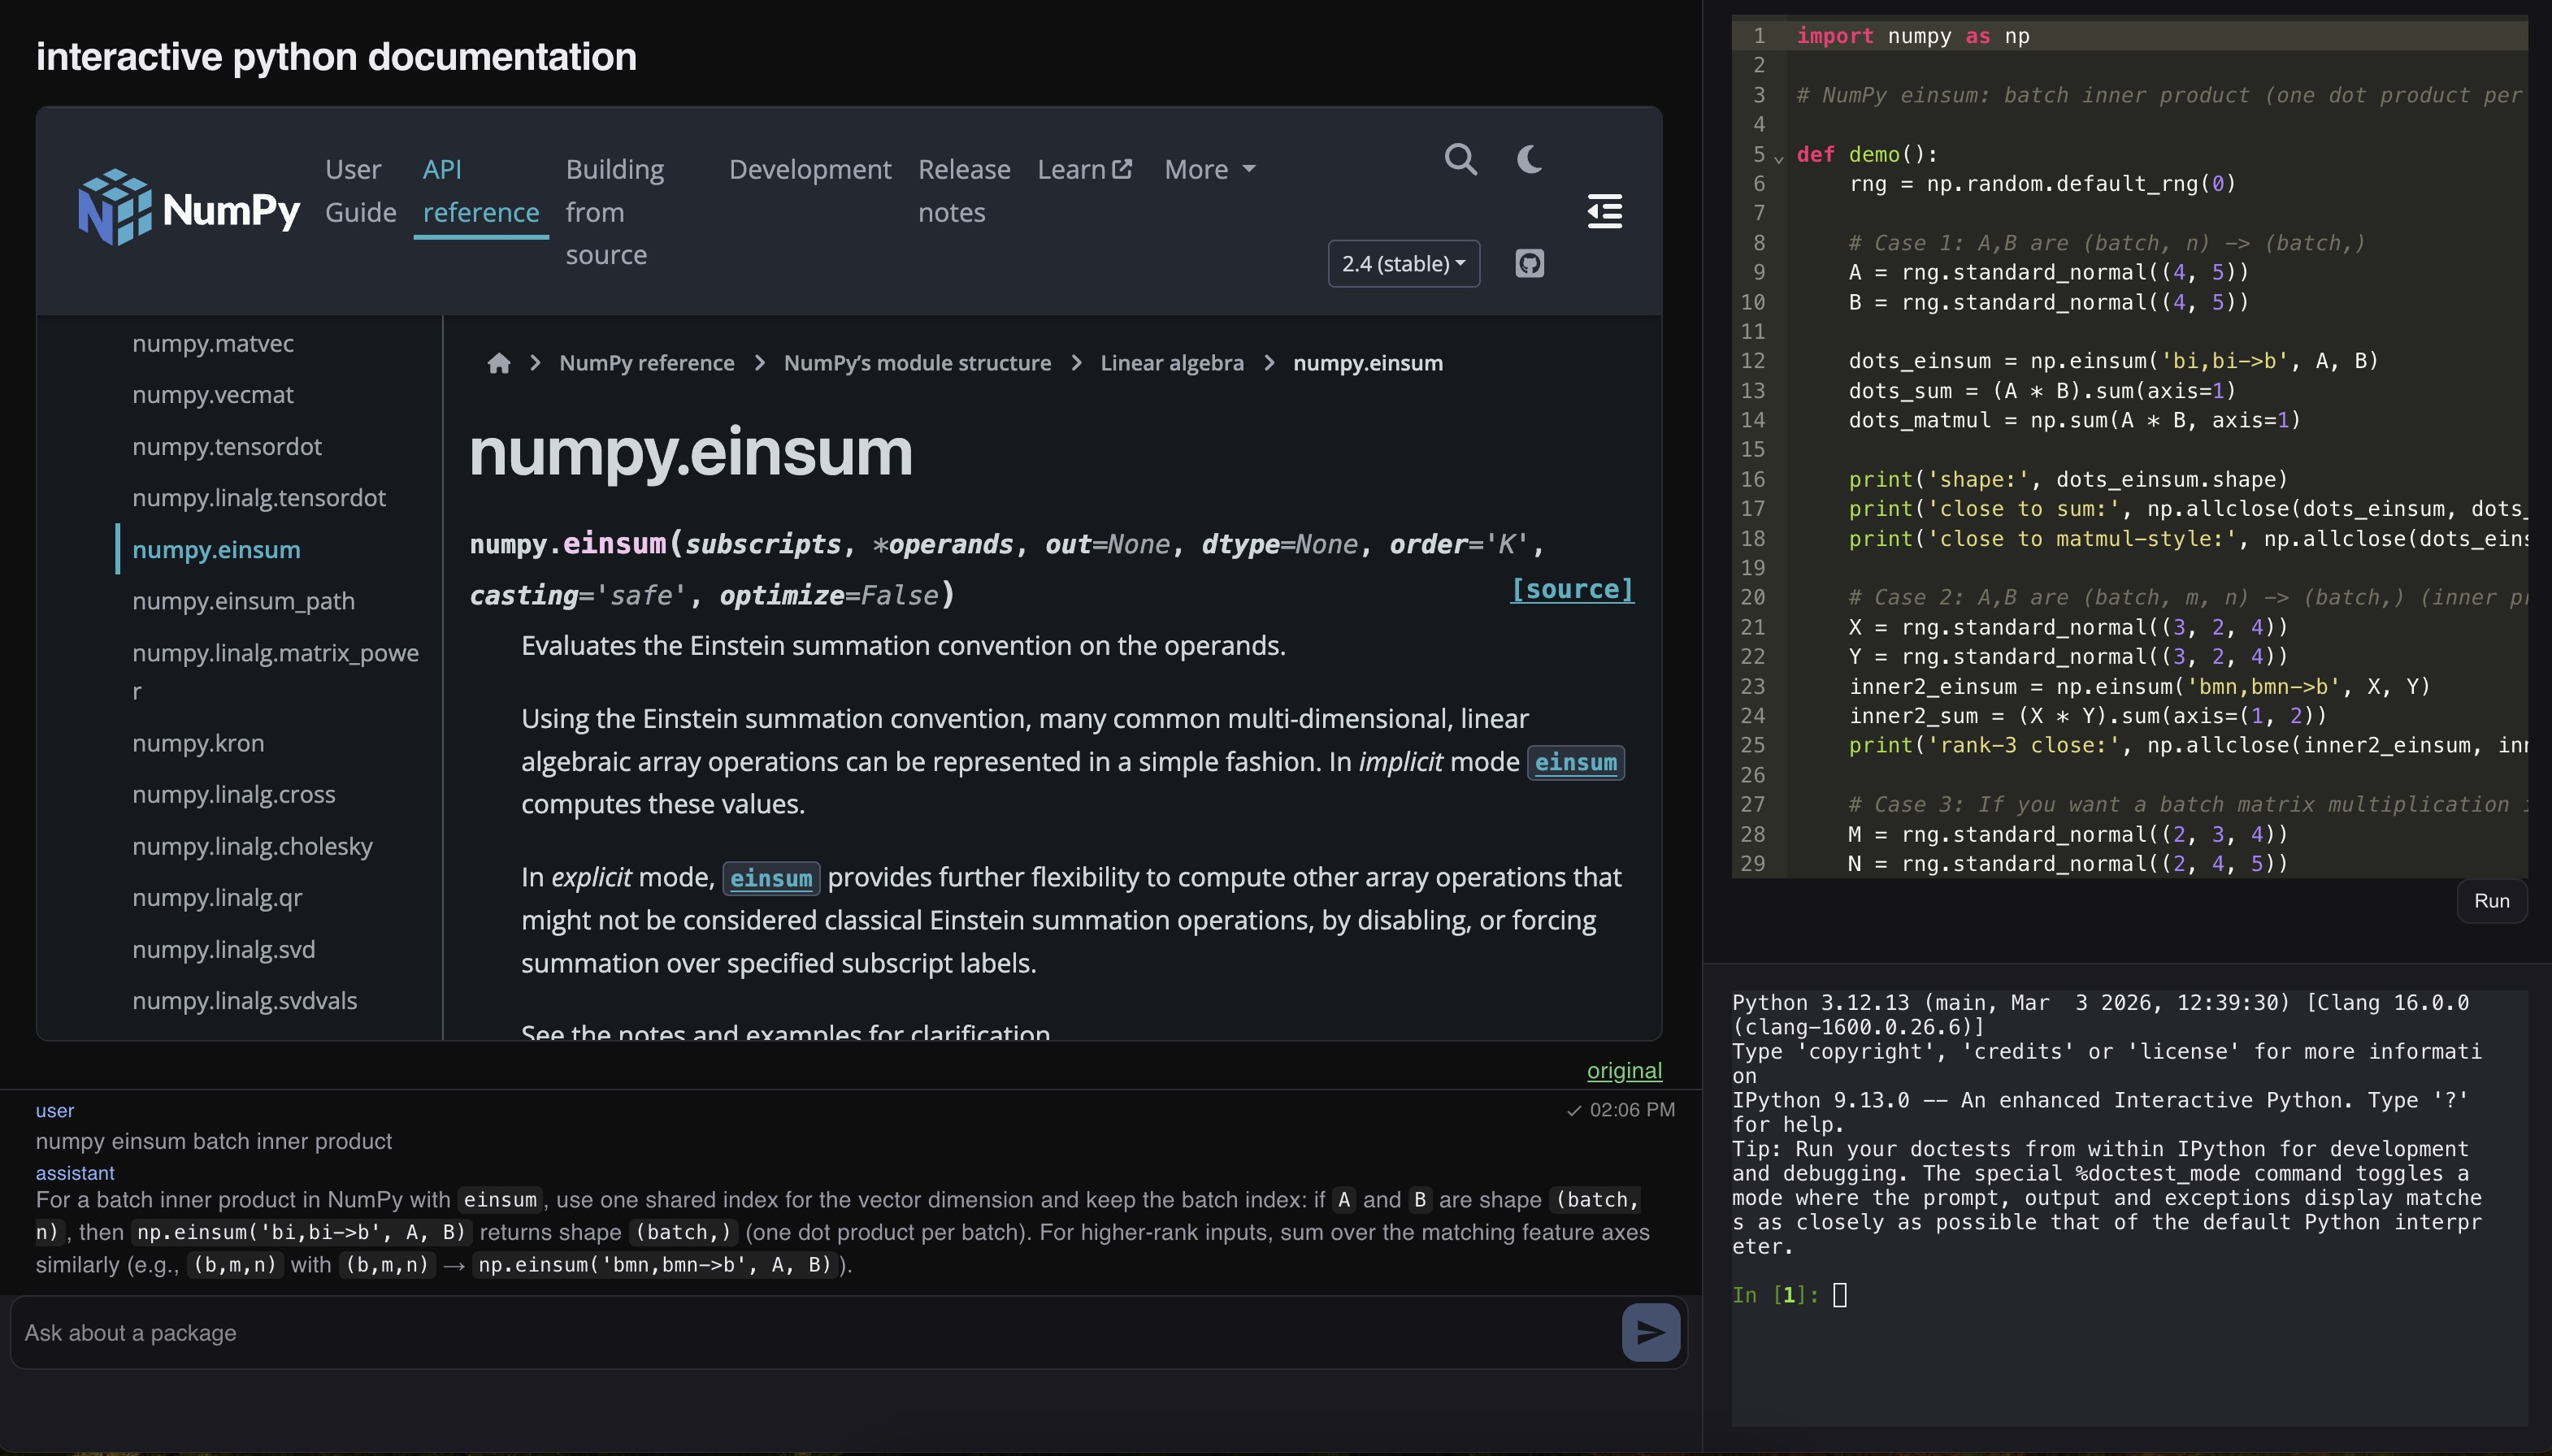Click einsum link in explicit mode paragraph
This screenshot has height=1456, width=2552.
(x=771, y=879)
